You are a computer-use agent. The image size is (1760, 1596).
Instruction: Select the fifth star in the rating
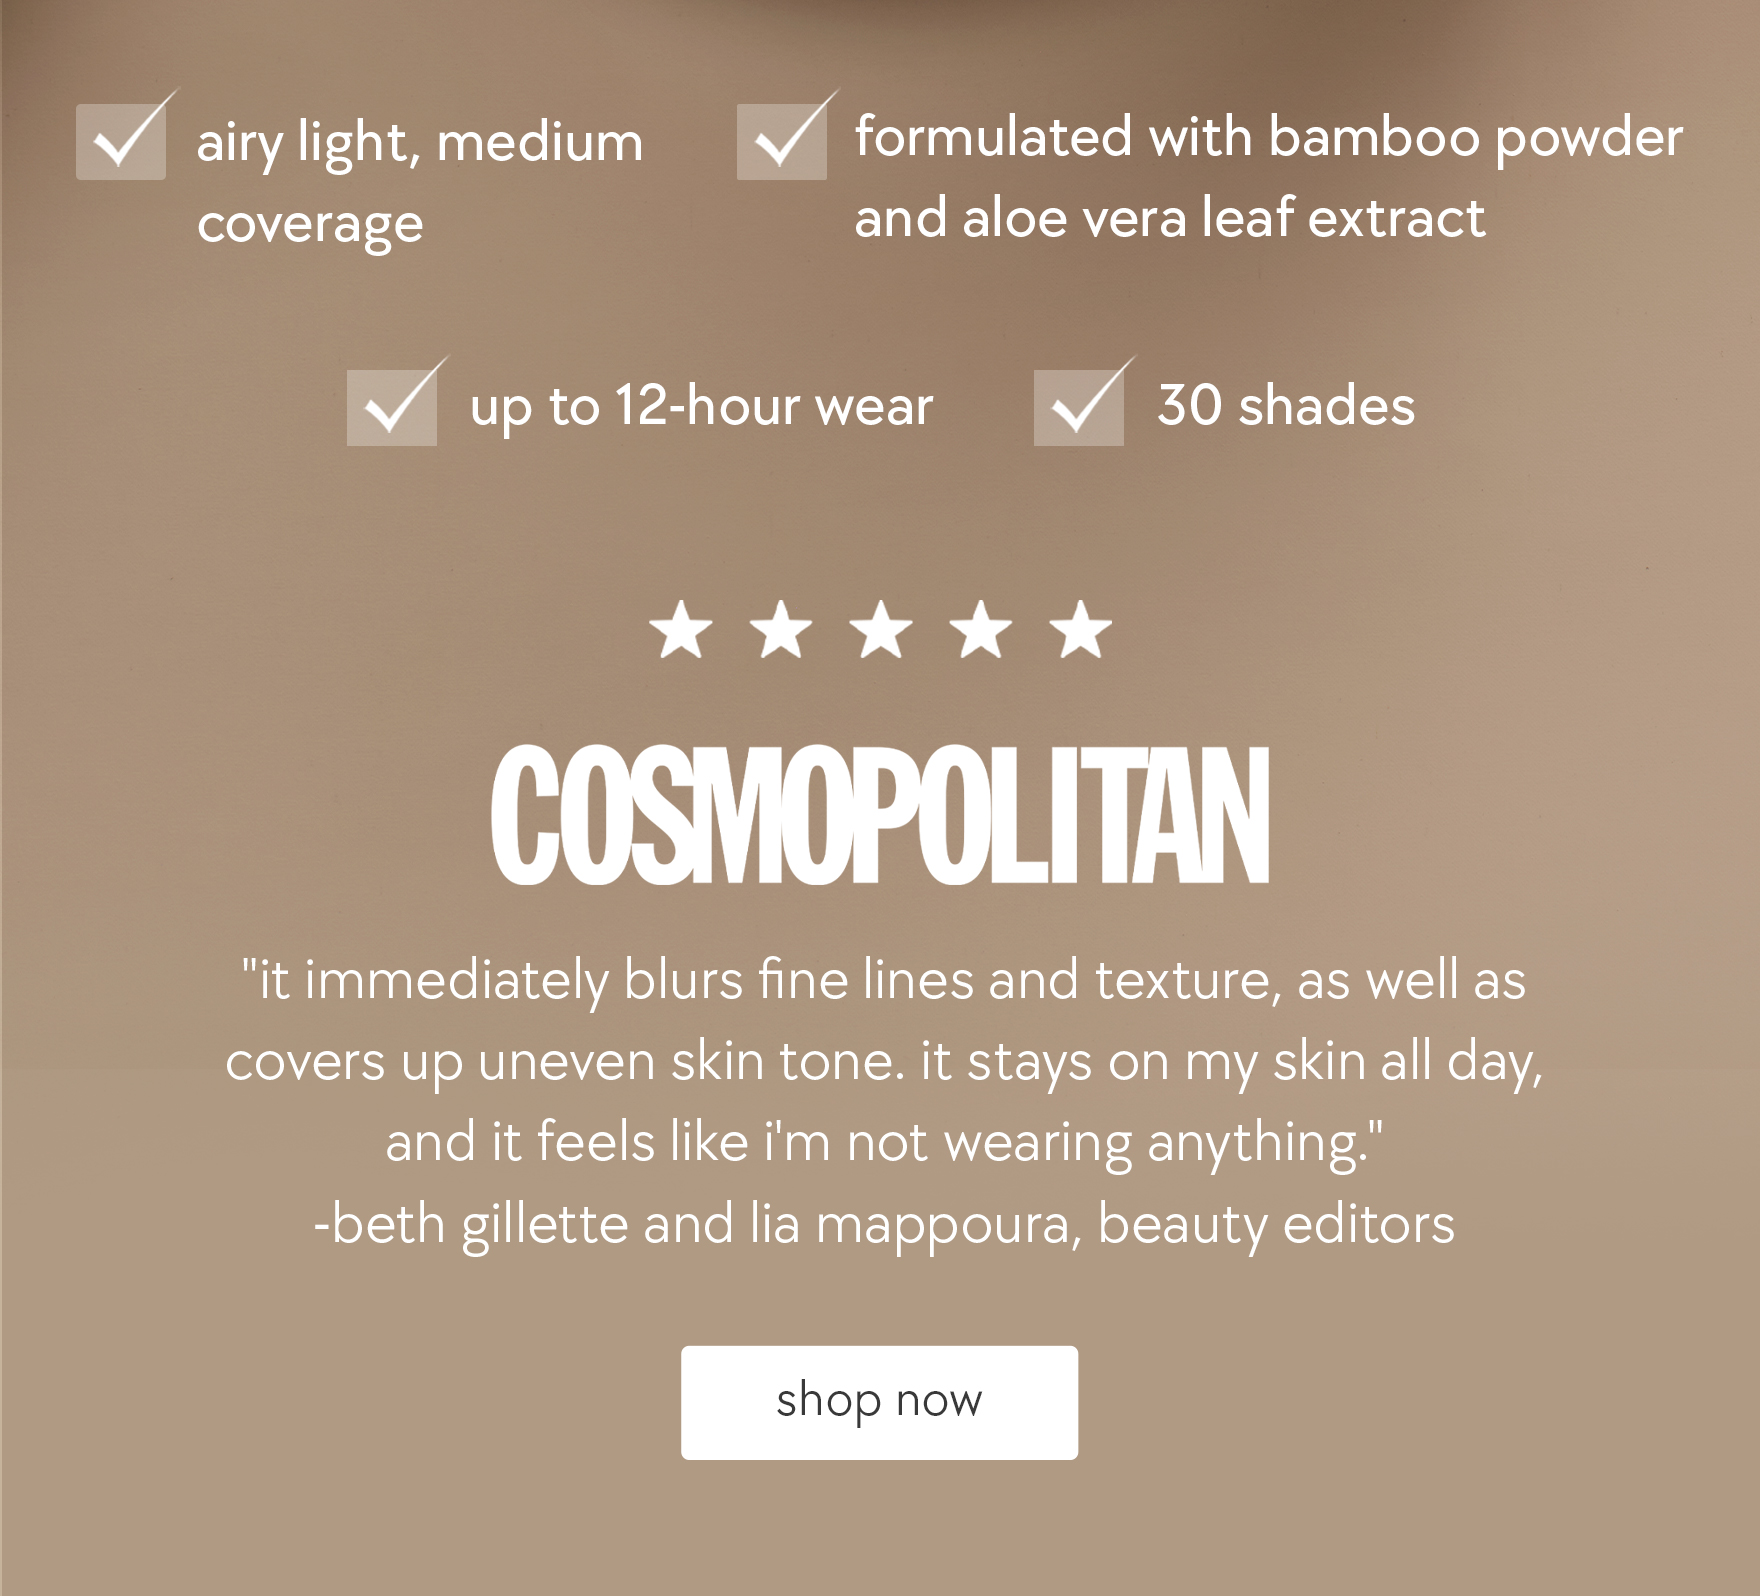[x=1080, y=627]
